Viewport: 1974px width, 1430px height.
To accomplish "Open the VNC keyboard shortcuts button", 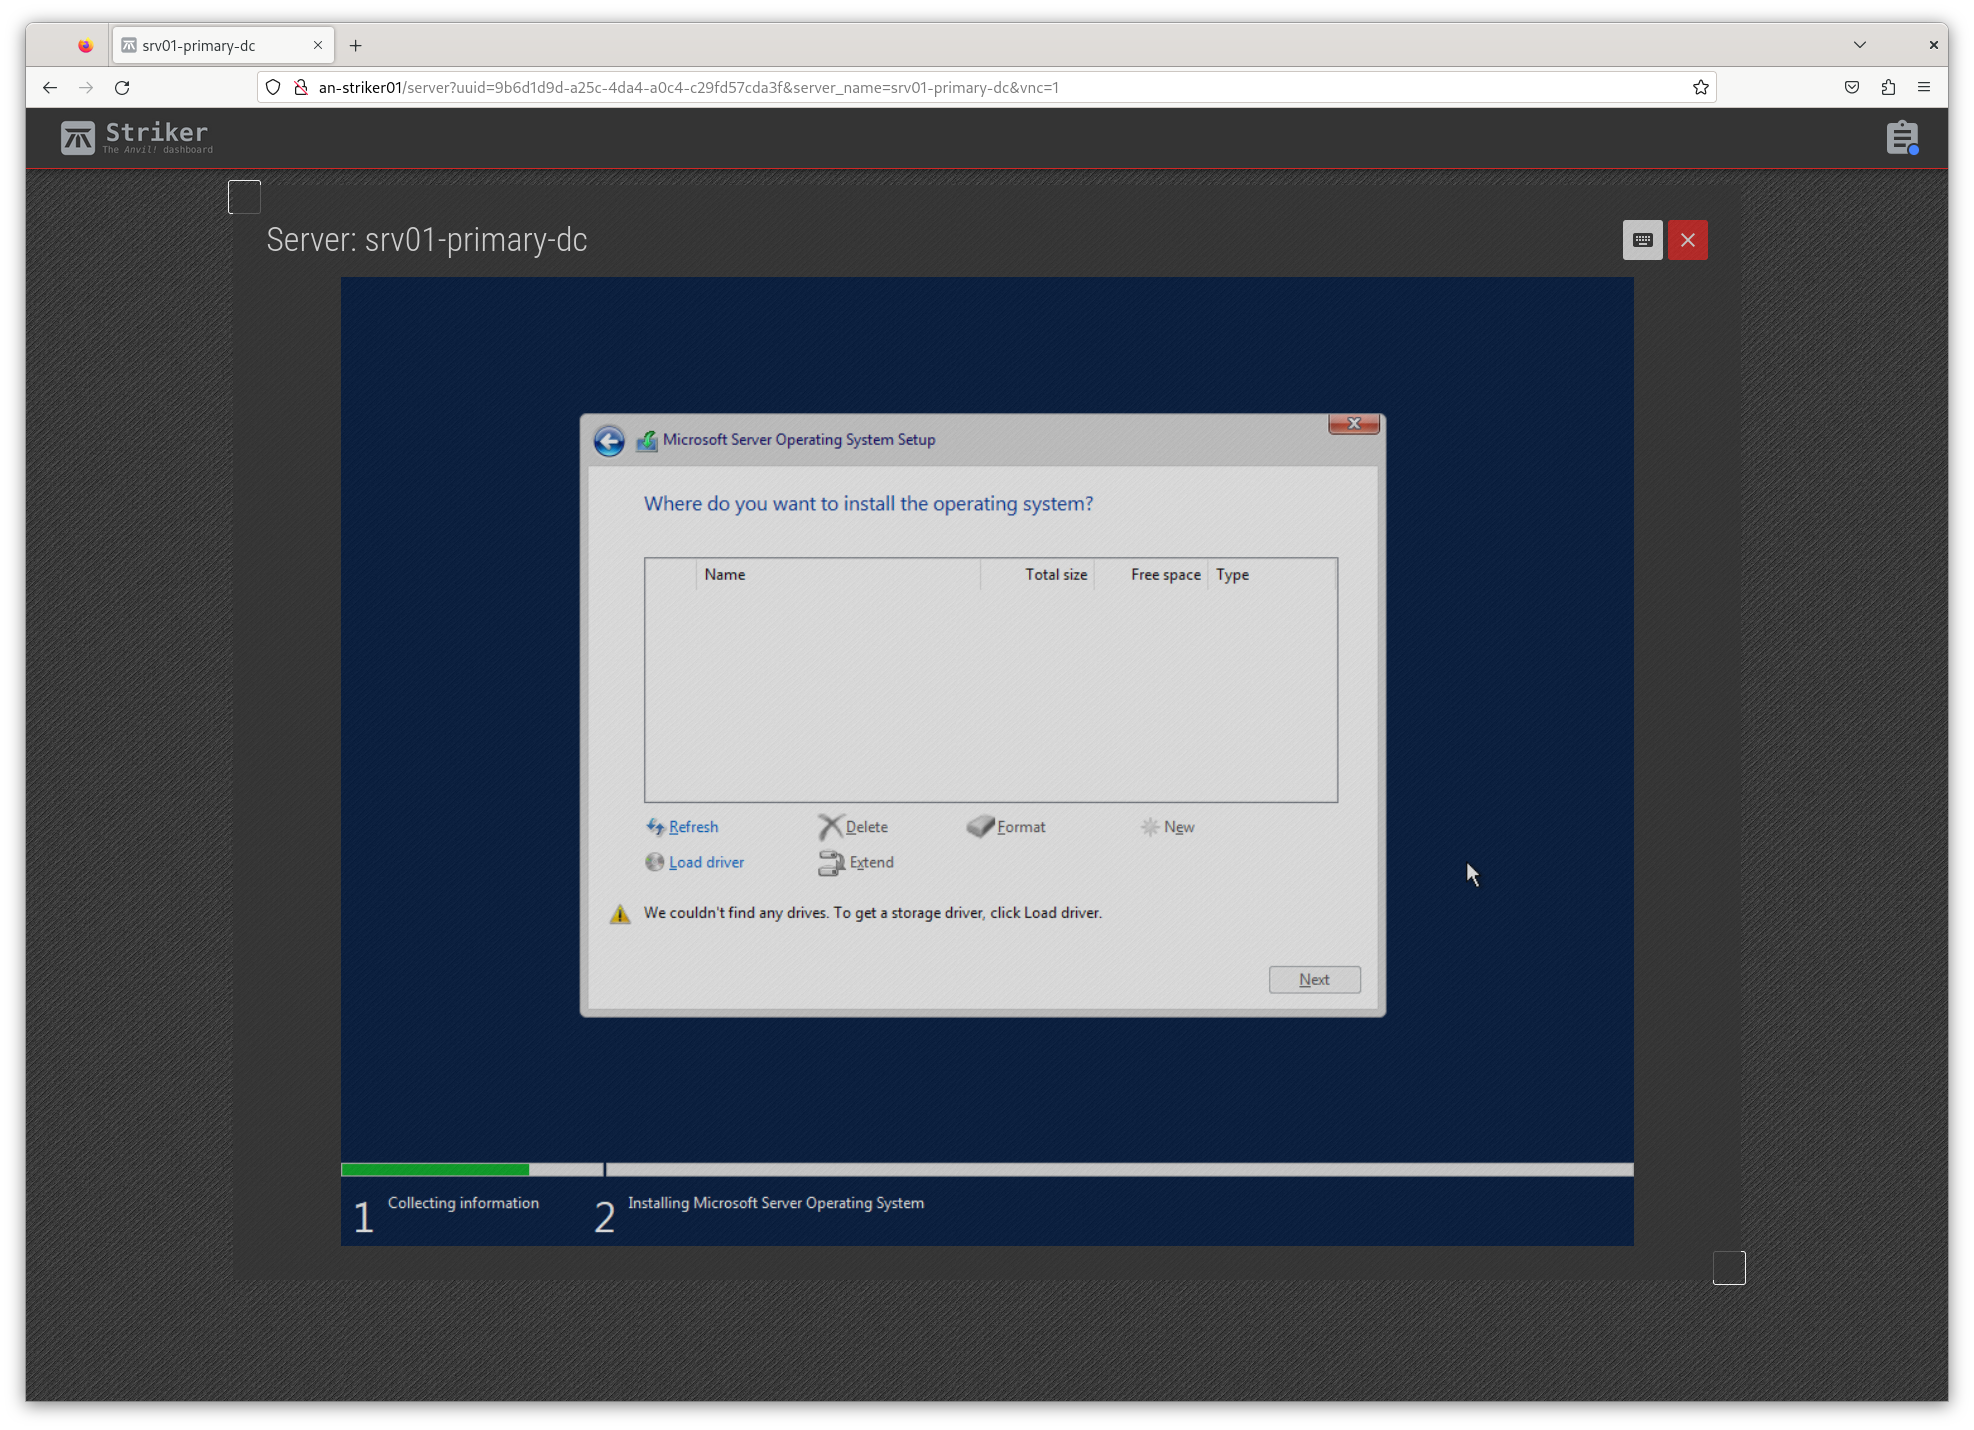I will coord(1642,240).
